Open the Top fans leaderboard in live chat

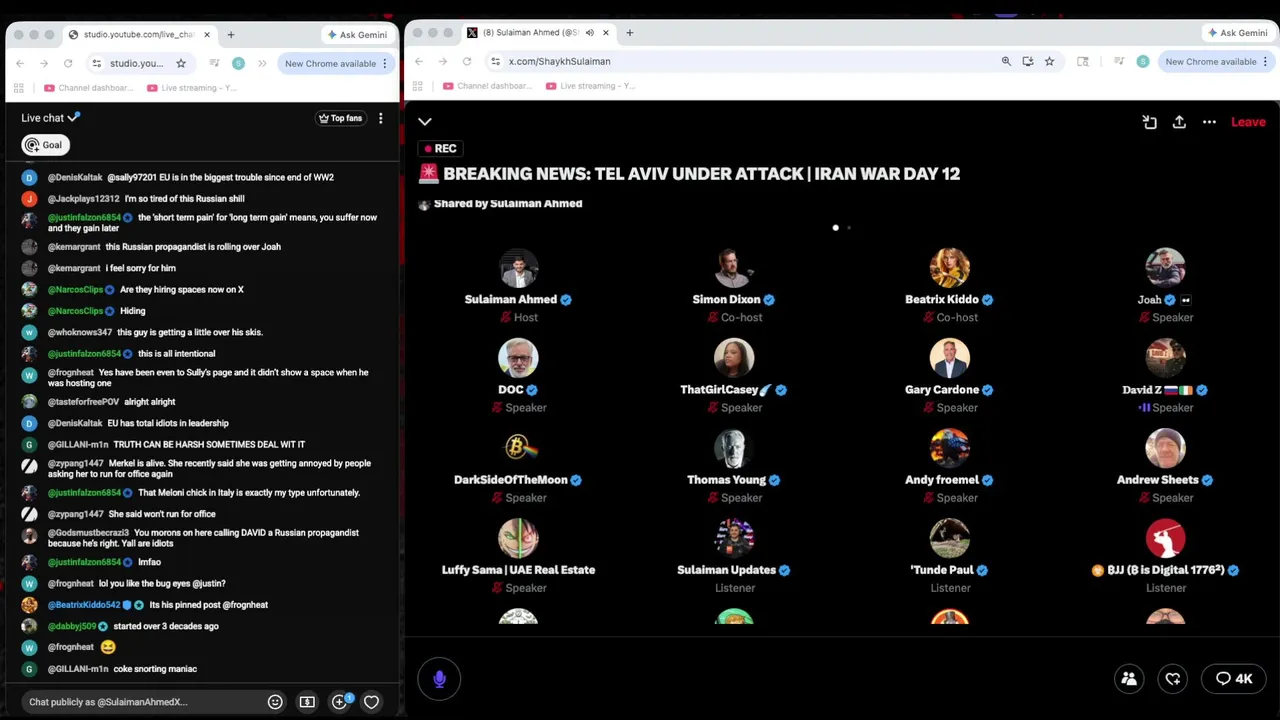[340, 118]
